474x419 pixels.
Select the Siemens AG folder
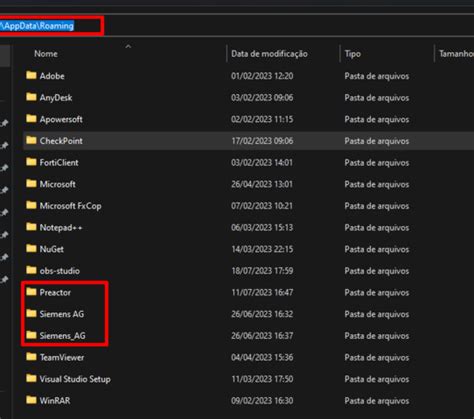[62, 314]
